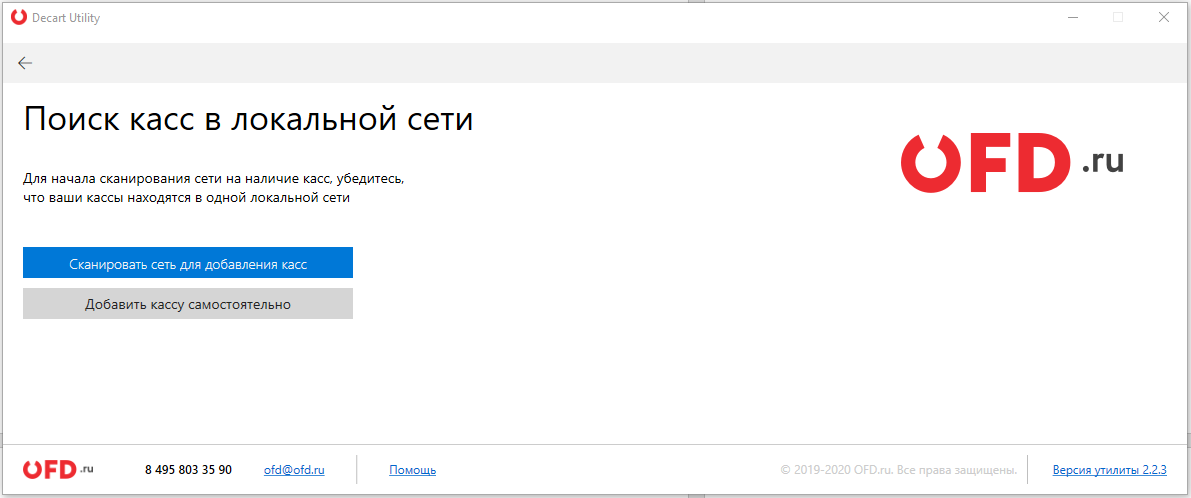Click the copyright 2019-2020 OFD.ru text
1191x498 pixels.
click(x=899, y=470)
